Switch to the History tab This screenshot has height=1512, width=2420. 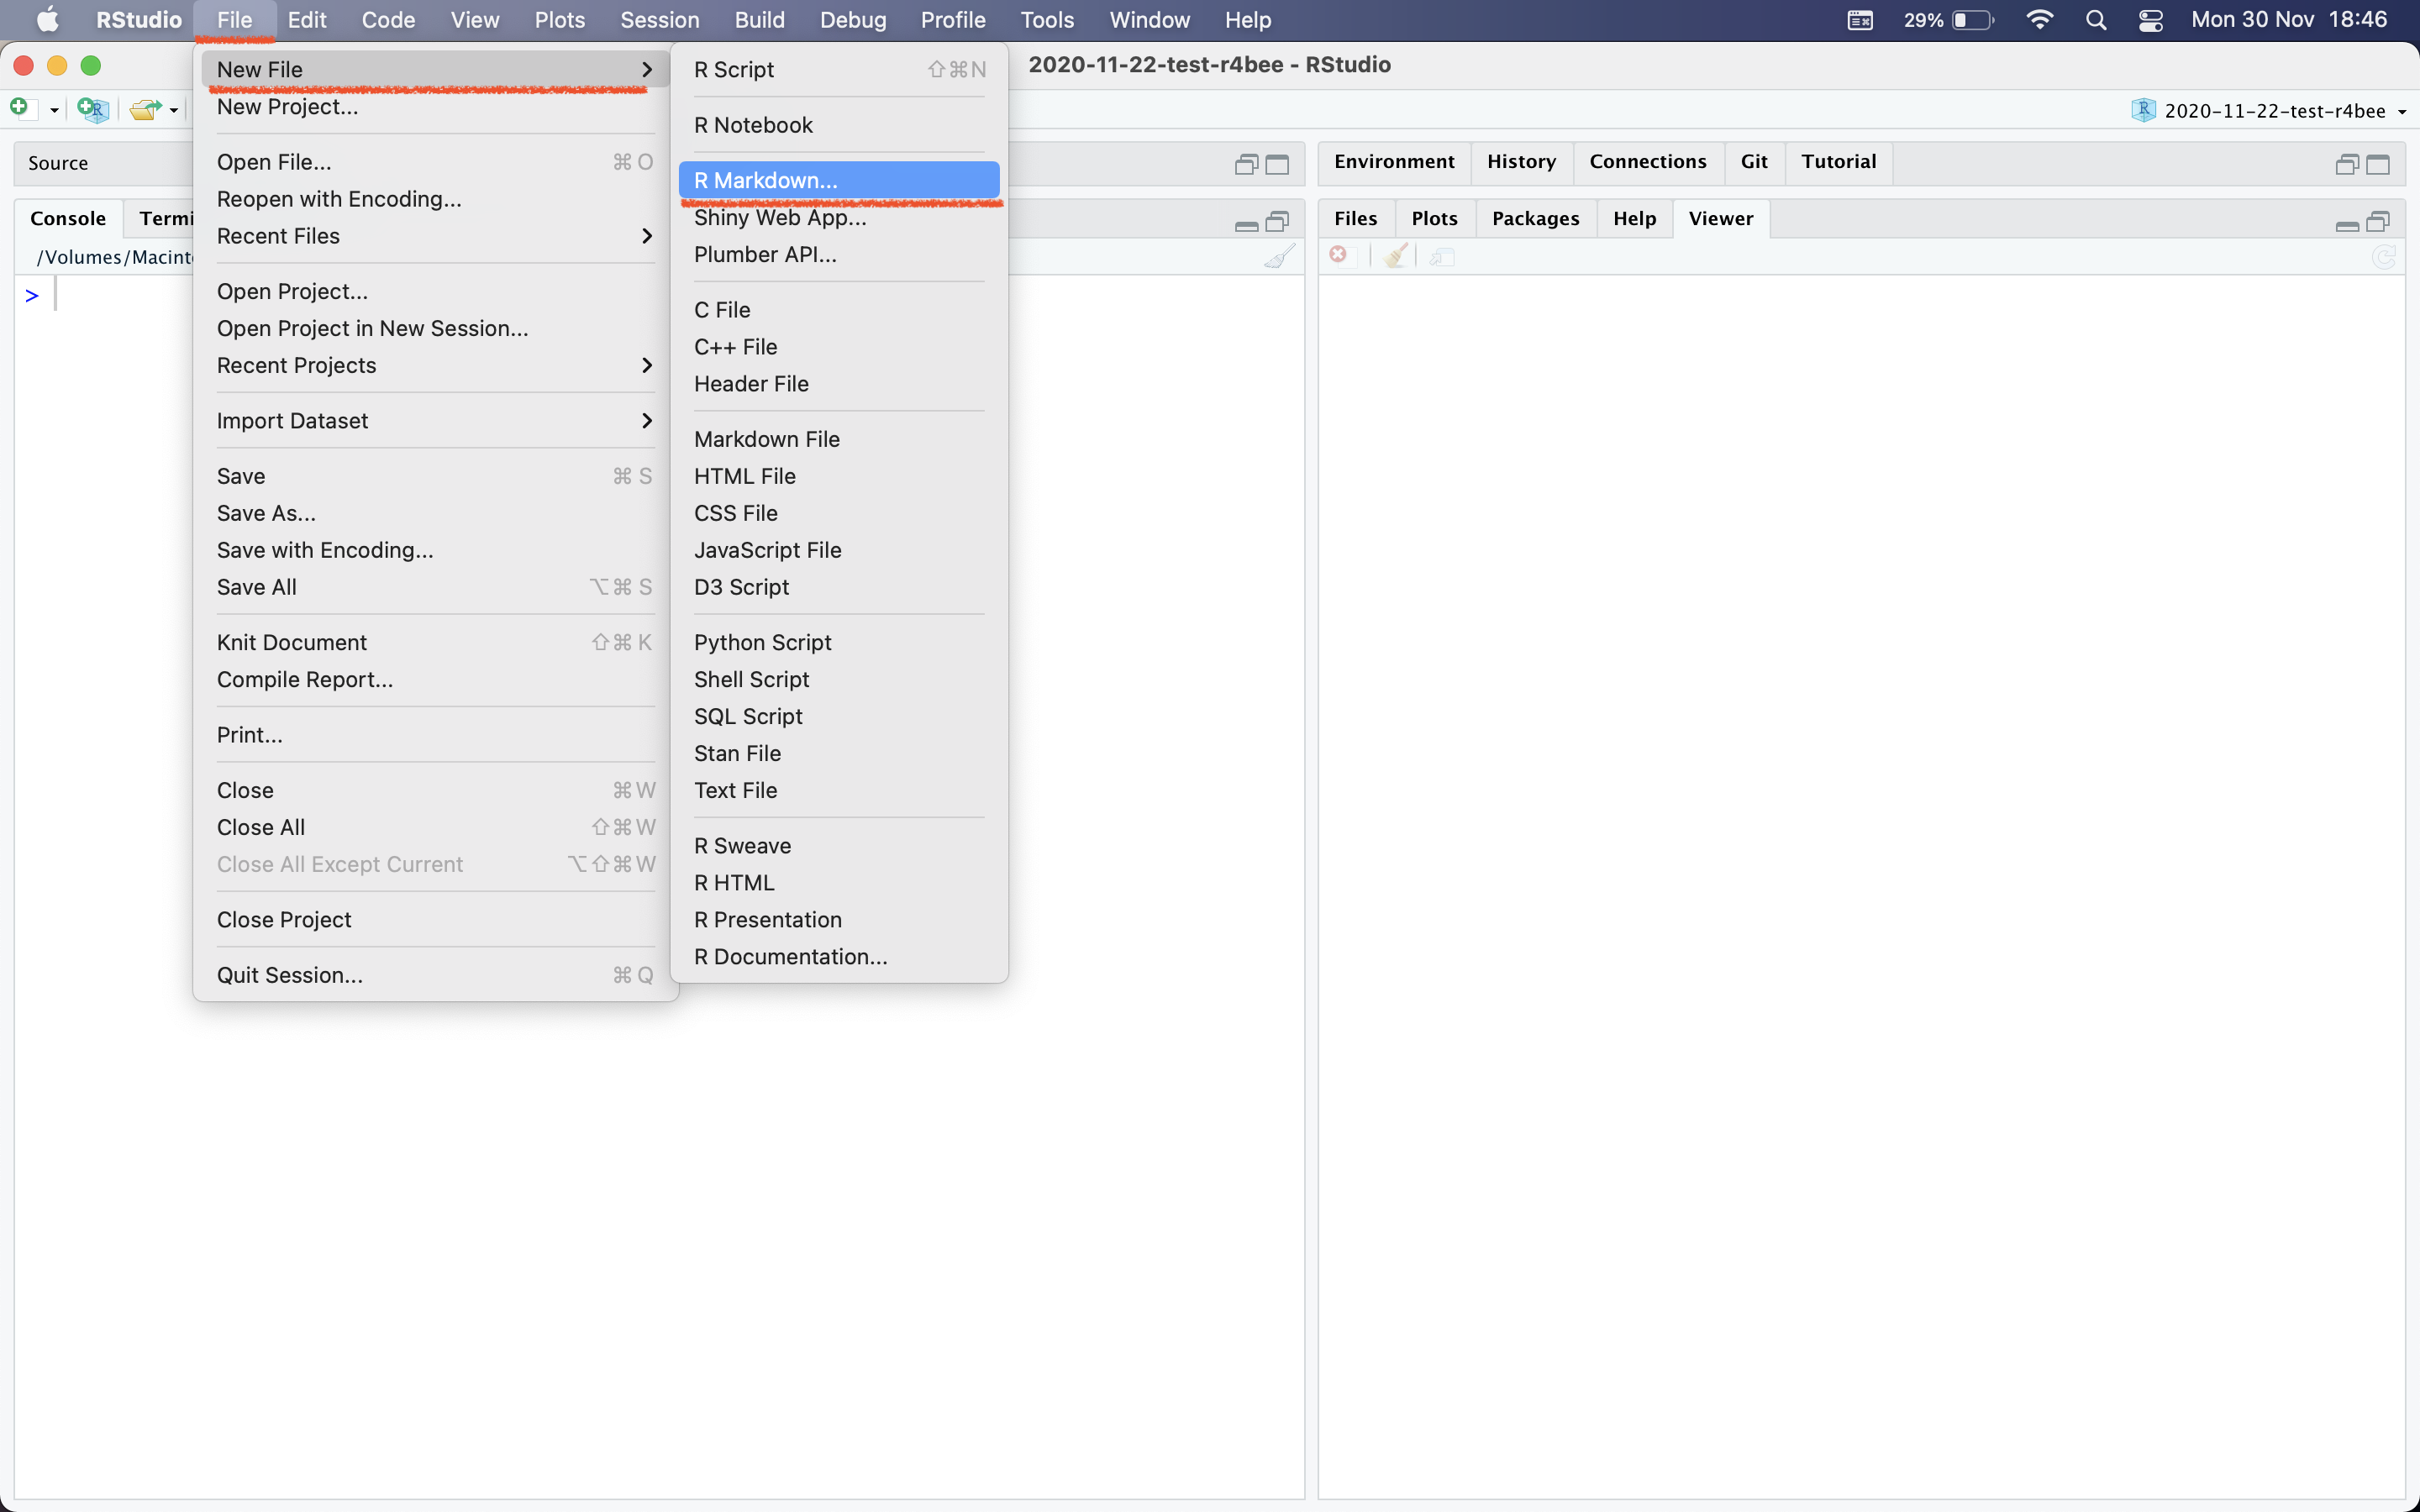click(x=1521, y=162)
